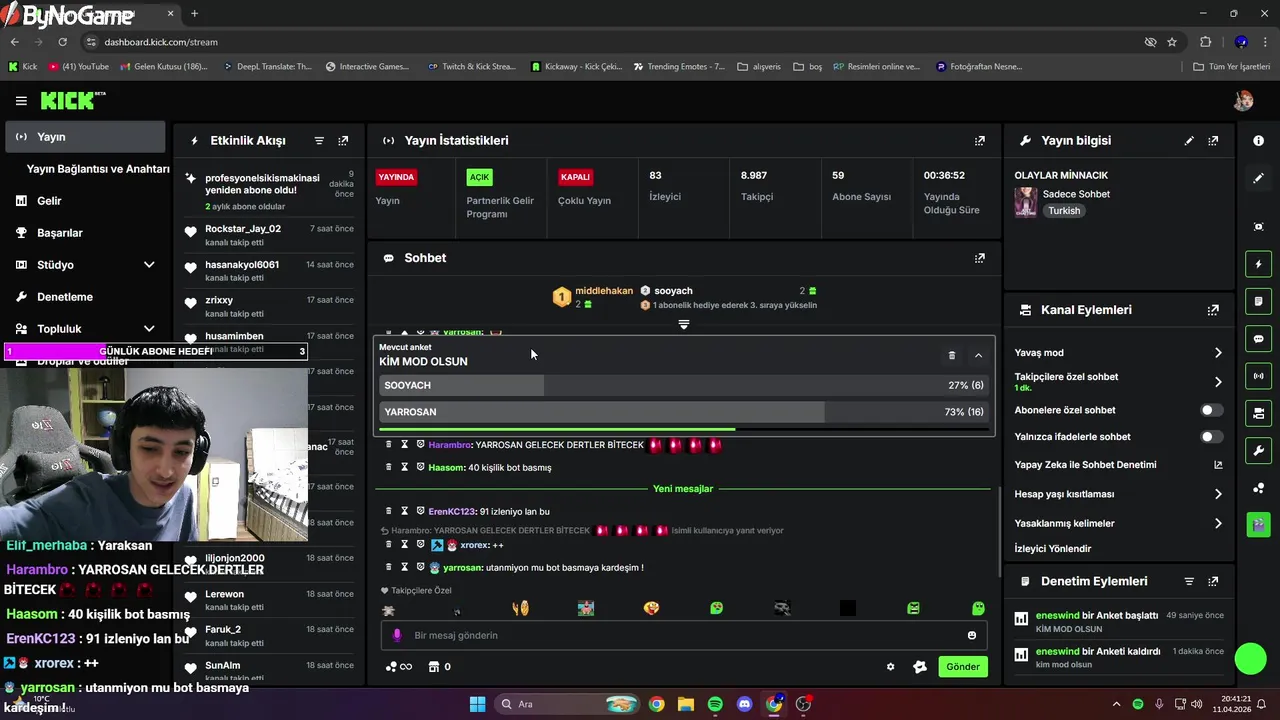1280x720 pixels.
Task: Click the edit pencil in the right rail
Action: point(1258,178)
